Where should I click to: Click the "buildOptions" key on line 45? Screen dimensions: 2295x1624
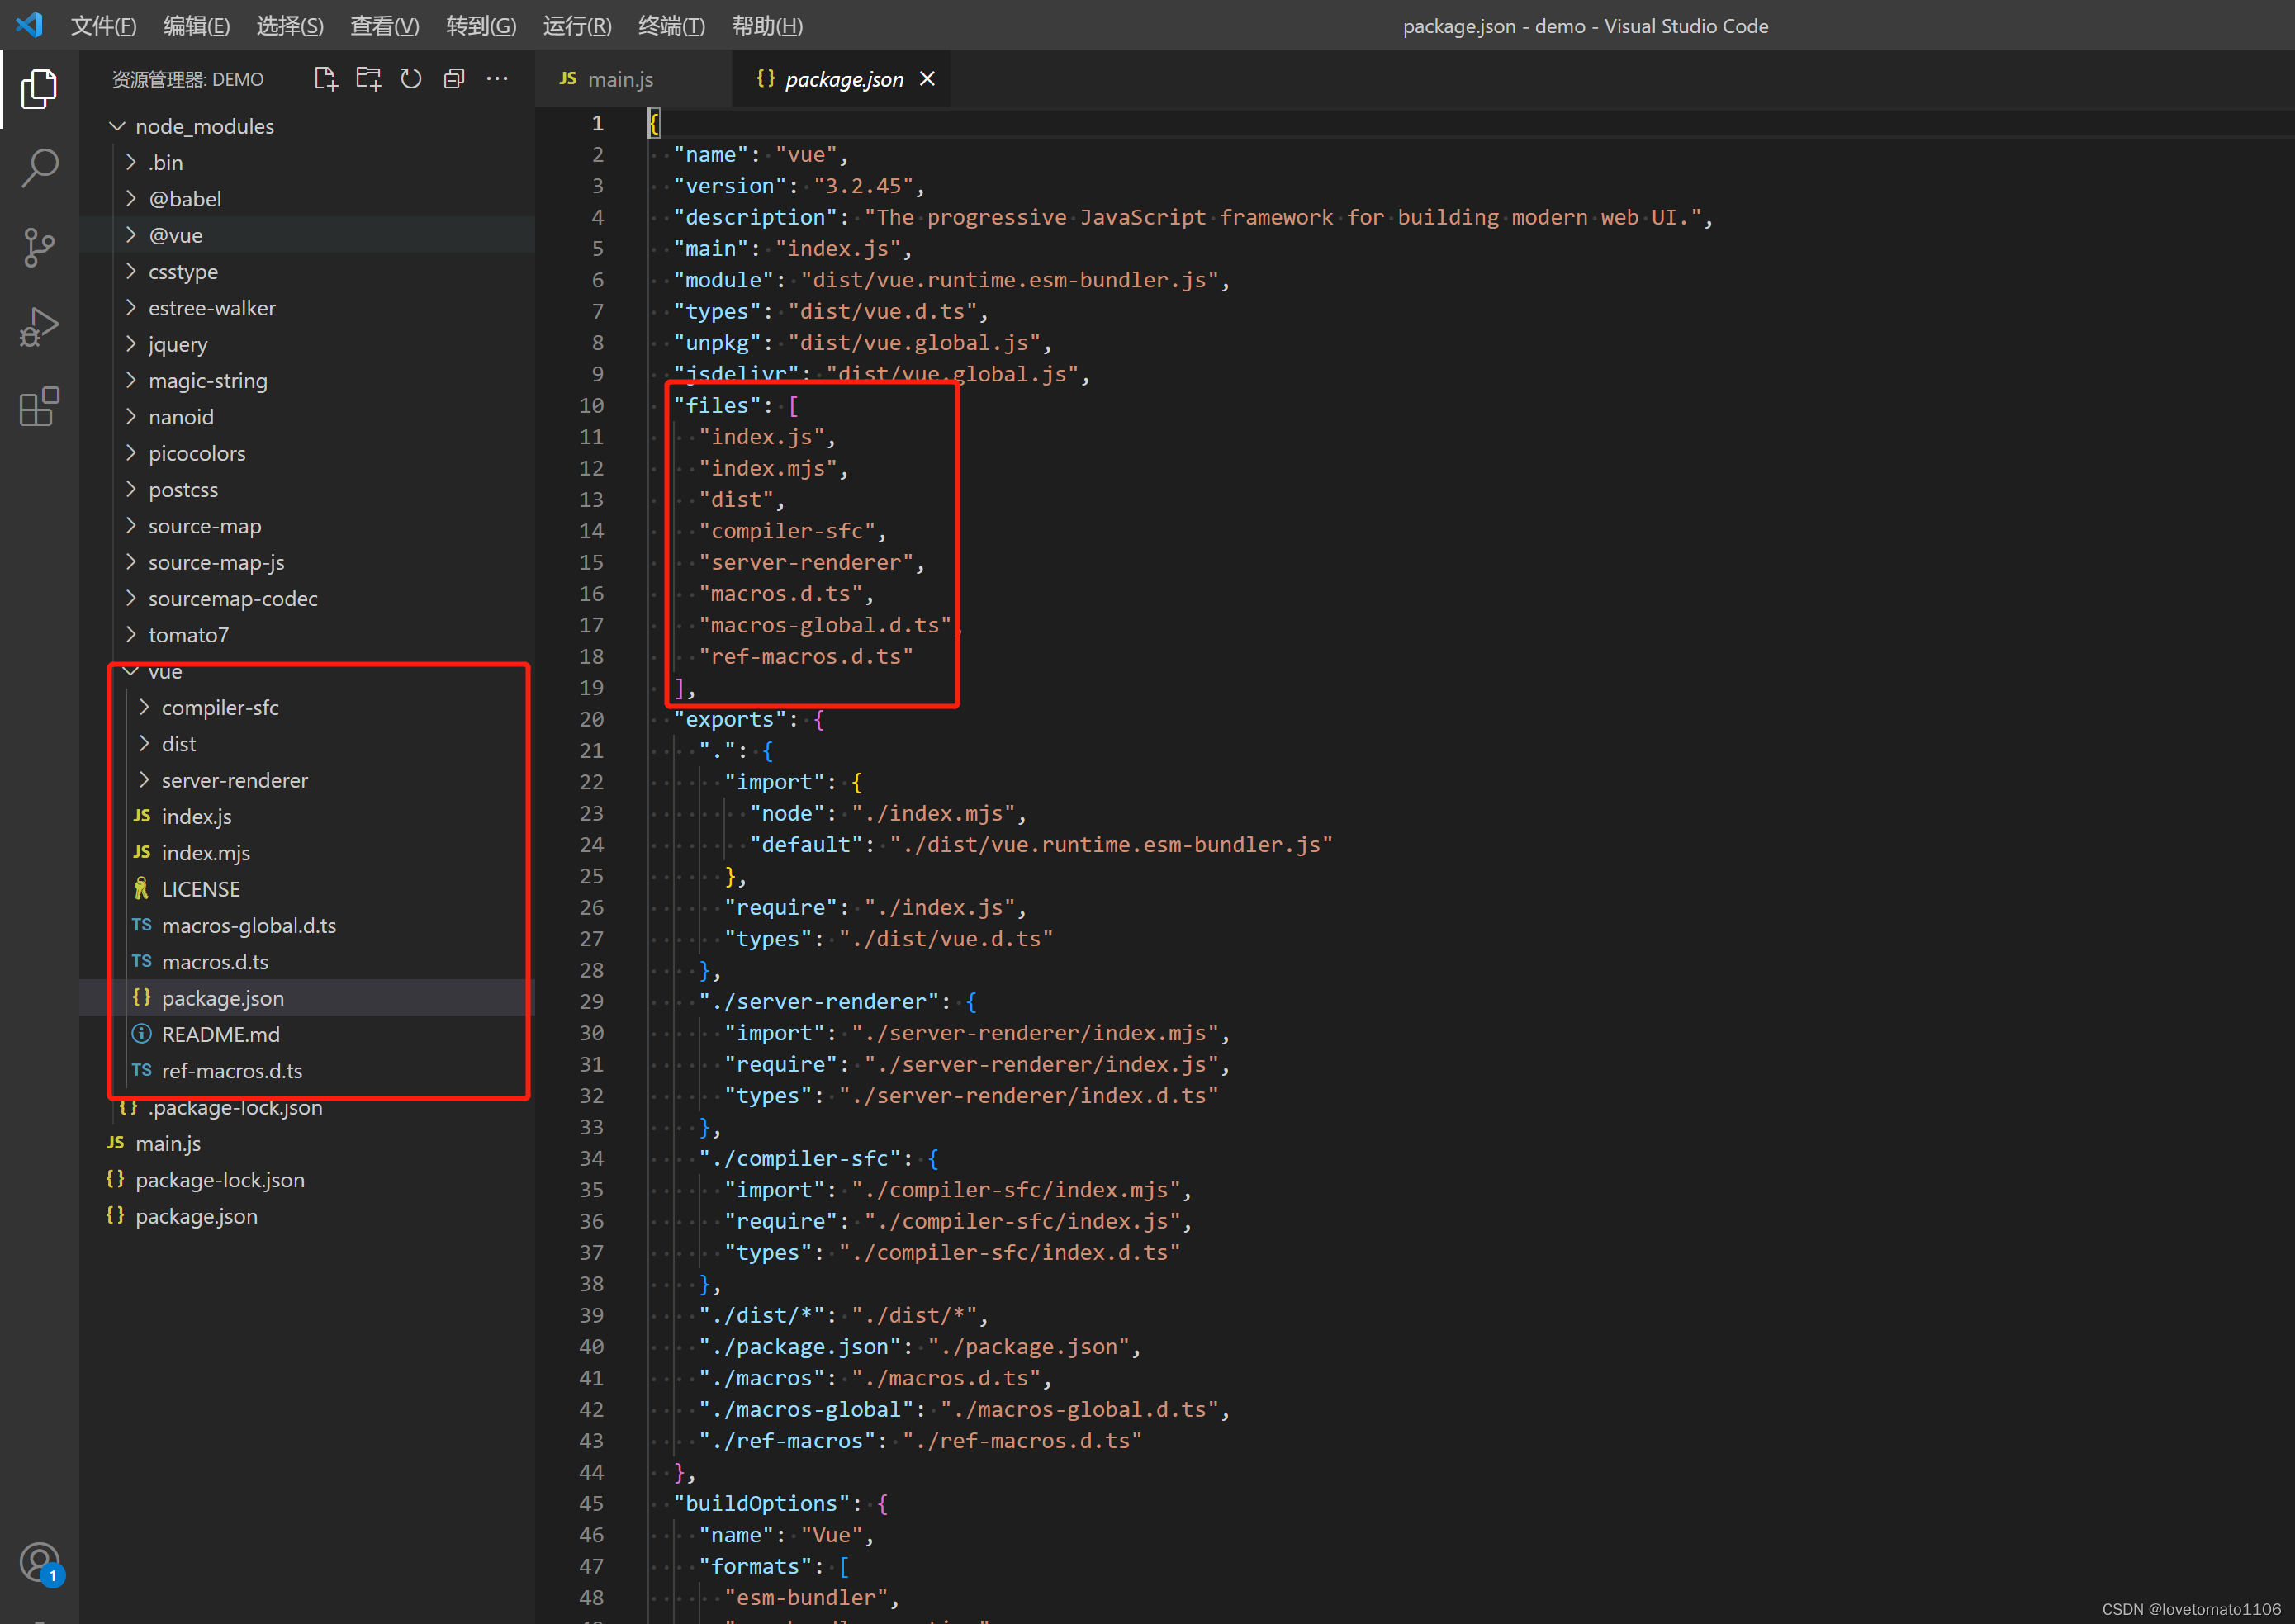[762, 1503]
